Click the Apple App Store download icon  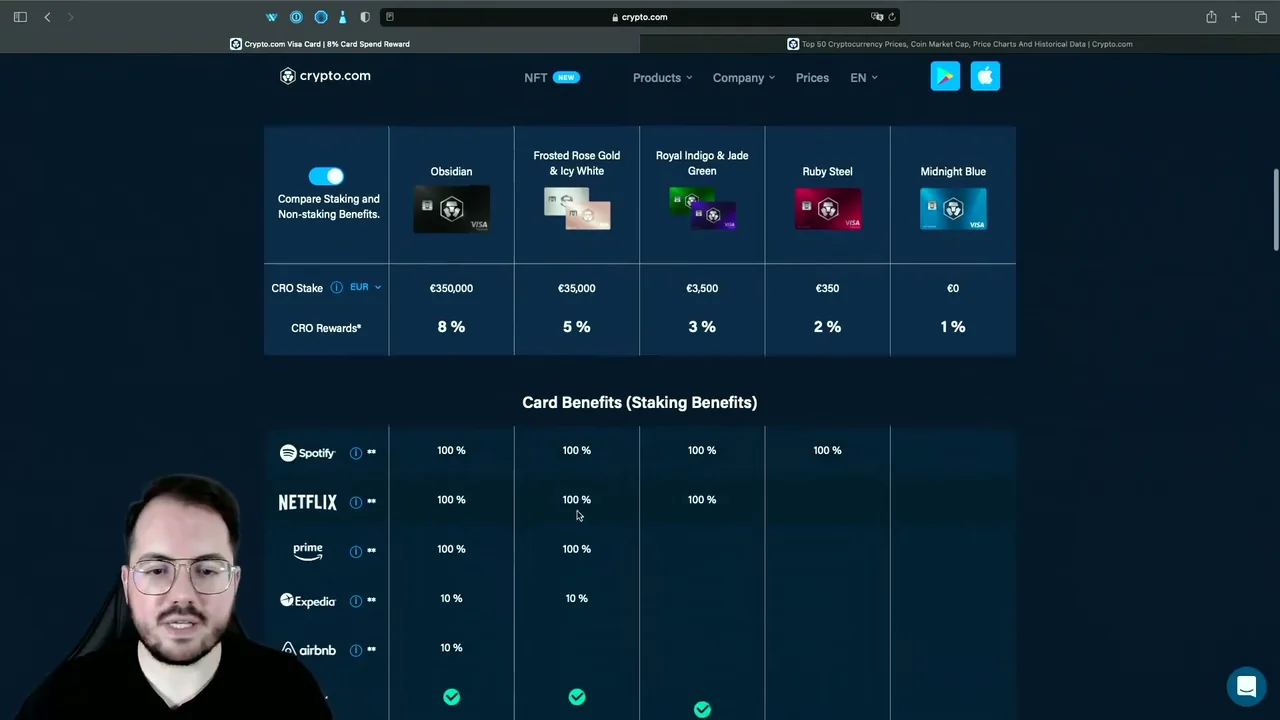[x=985, y=76]
